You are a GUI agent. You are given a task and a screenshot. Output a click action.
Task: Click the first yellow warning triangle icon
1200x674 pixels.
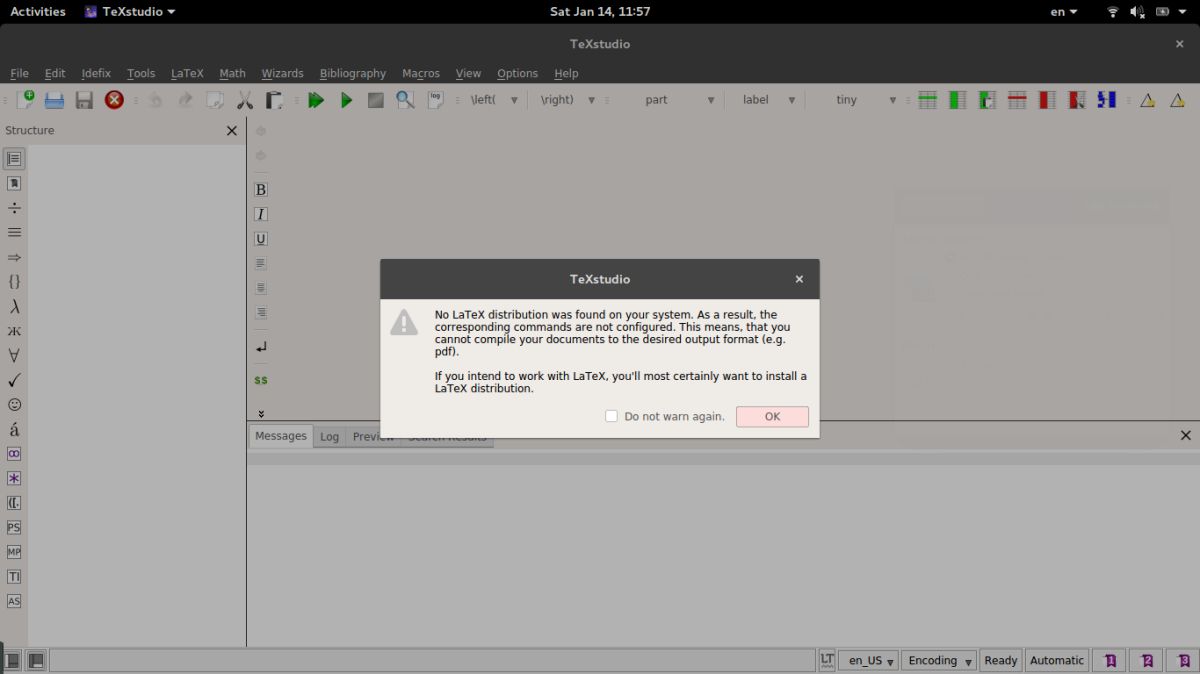click(1147, 100)
